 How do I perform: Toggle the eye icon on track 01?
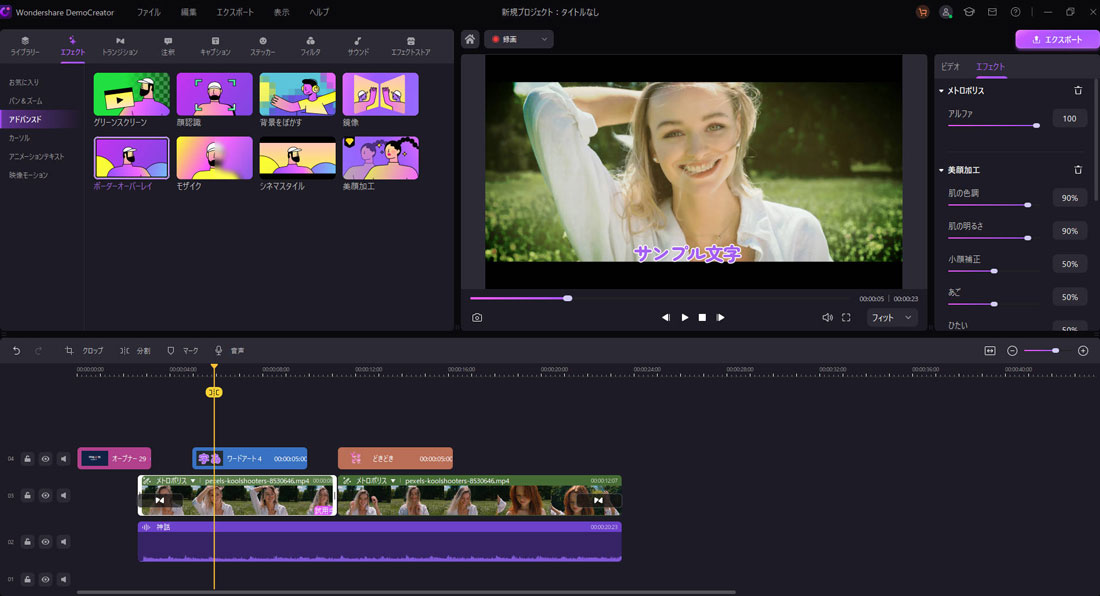(46, 579)
